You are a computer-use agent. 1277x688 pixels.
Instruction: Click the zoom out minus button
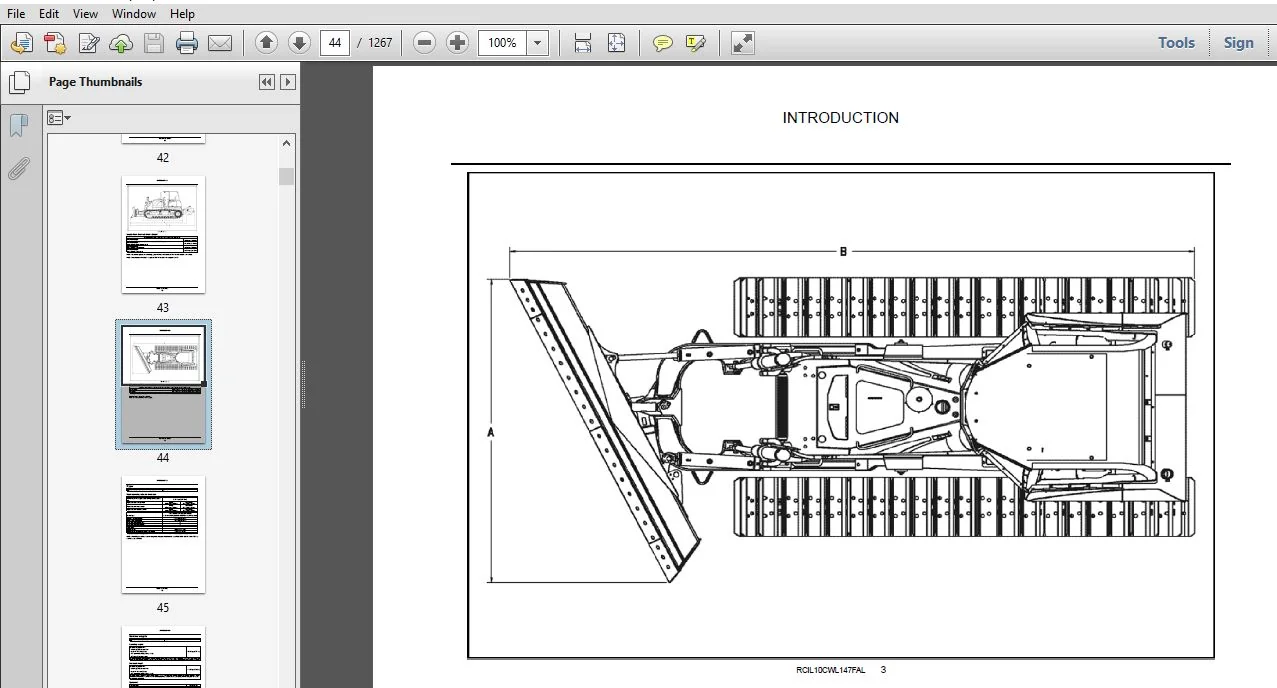pyautogui.click(x=425, y=42)
